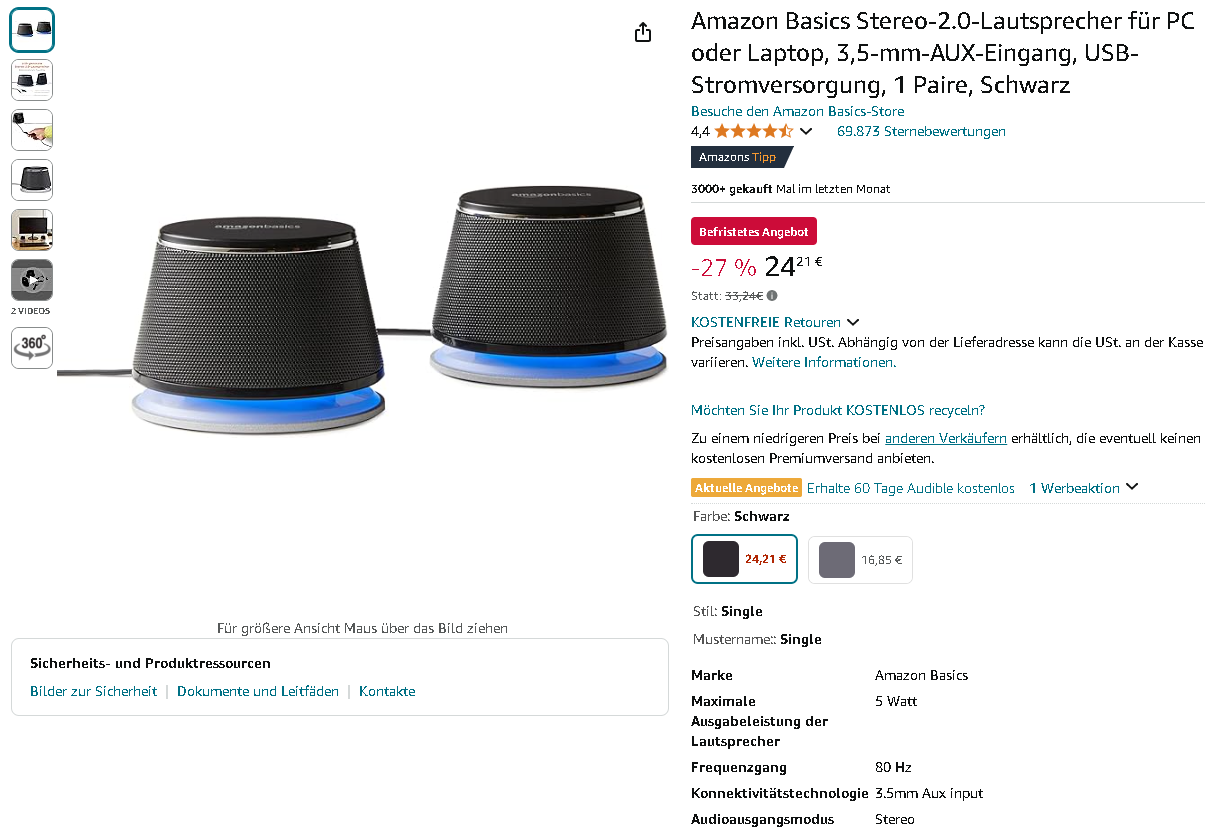
Task: Expand the star rating dropdown arrow
Action: [x=806, y=131]
